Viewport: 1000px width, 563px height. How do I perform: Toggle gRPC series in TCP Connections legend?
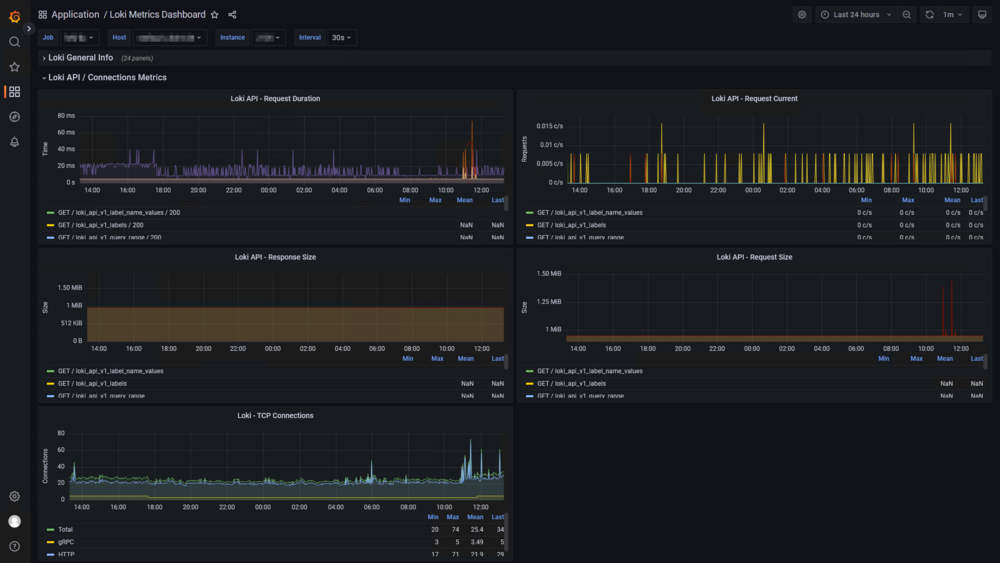coord(66,542)
